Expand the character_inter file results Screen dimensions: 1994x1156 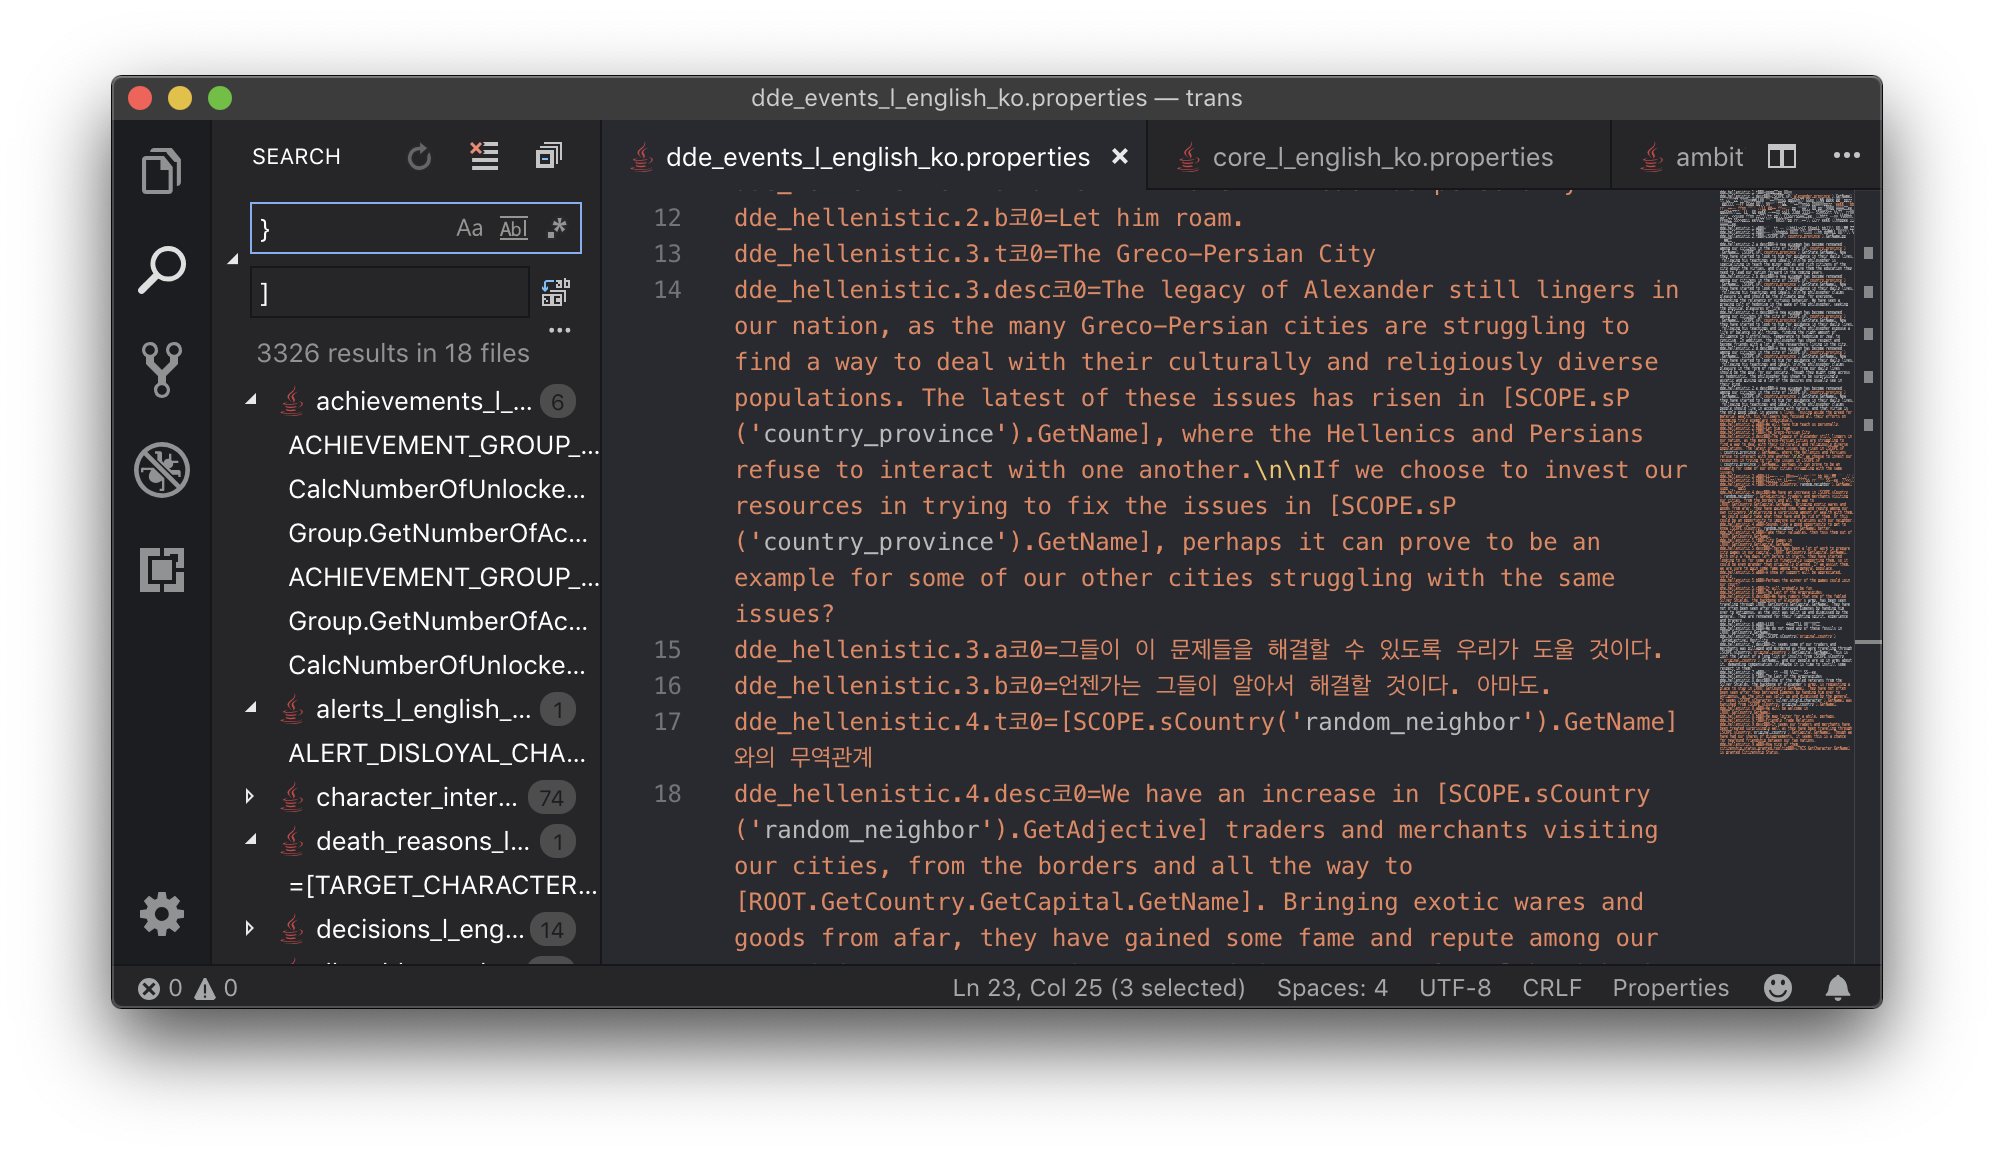click(251, 797)
